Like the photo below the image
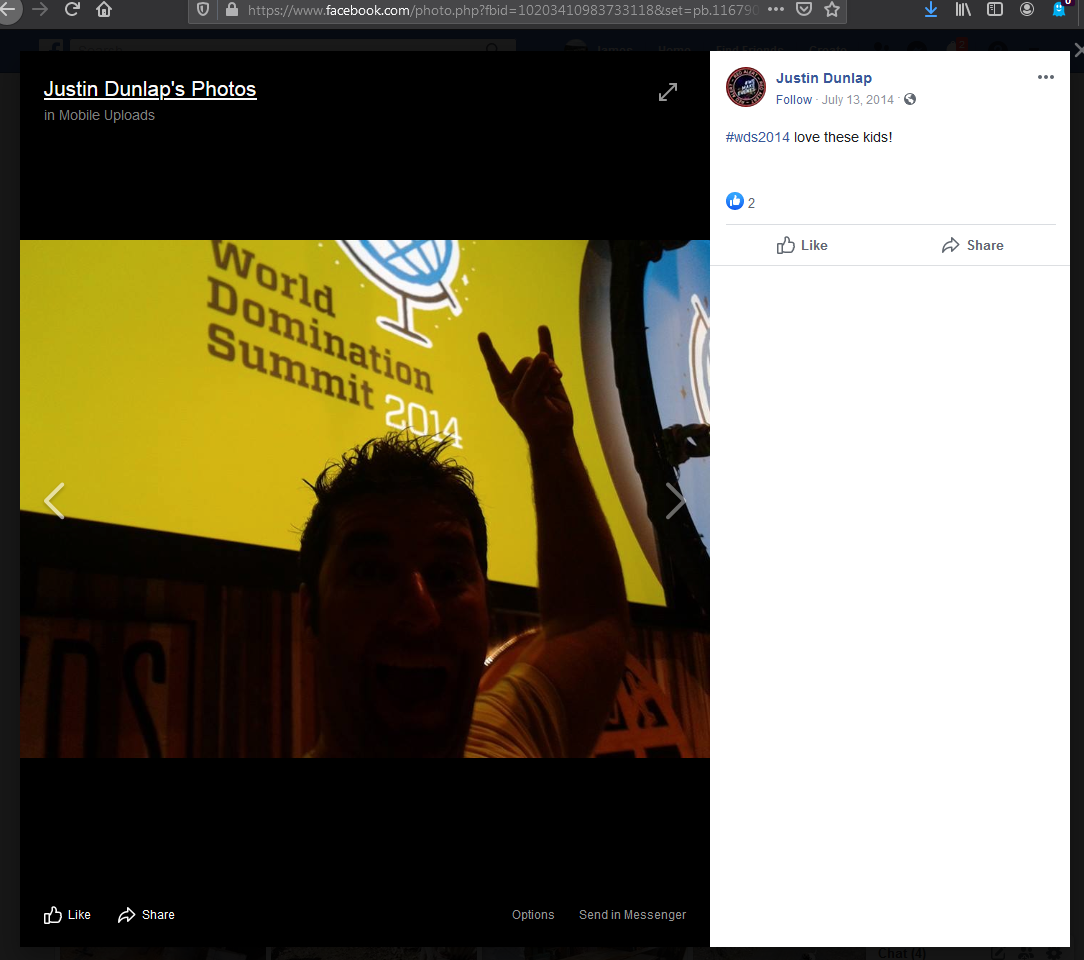This screenshot has width=1084, height=960. pos(67,915)
